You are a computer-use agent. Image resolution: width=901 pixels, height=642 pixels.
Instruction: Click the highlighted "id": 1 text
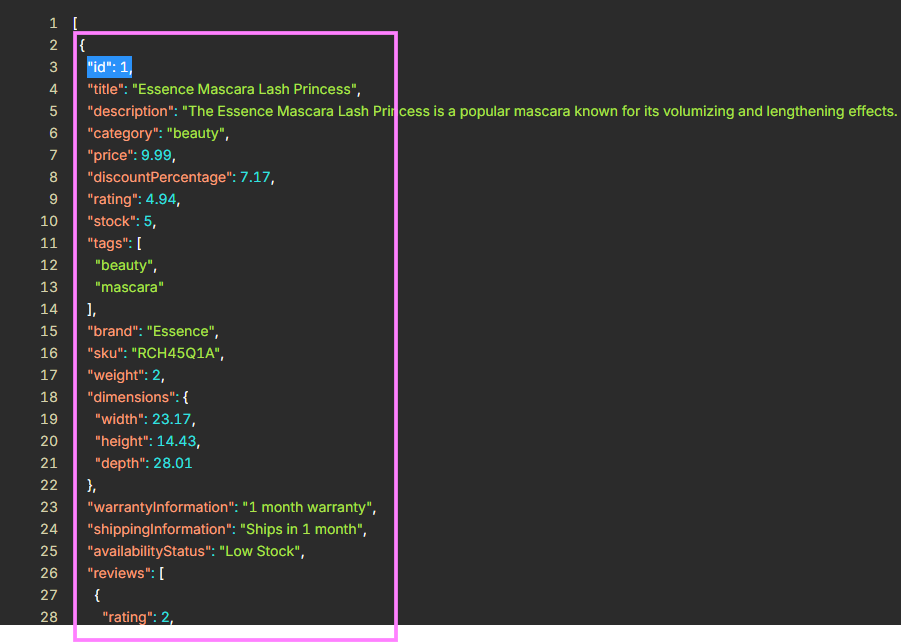pyautogui.click(x=110, y=67)
